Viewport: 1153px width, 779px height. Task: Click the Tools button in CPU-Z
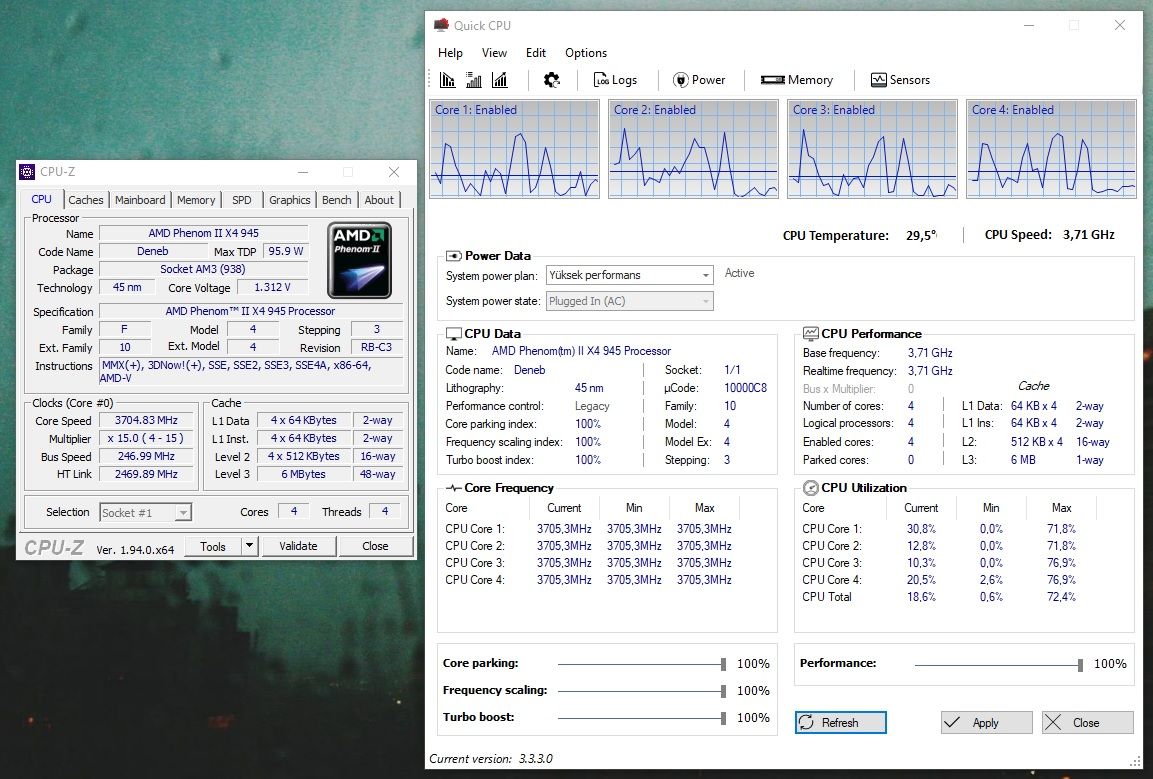tap(213, 546)
